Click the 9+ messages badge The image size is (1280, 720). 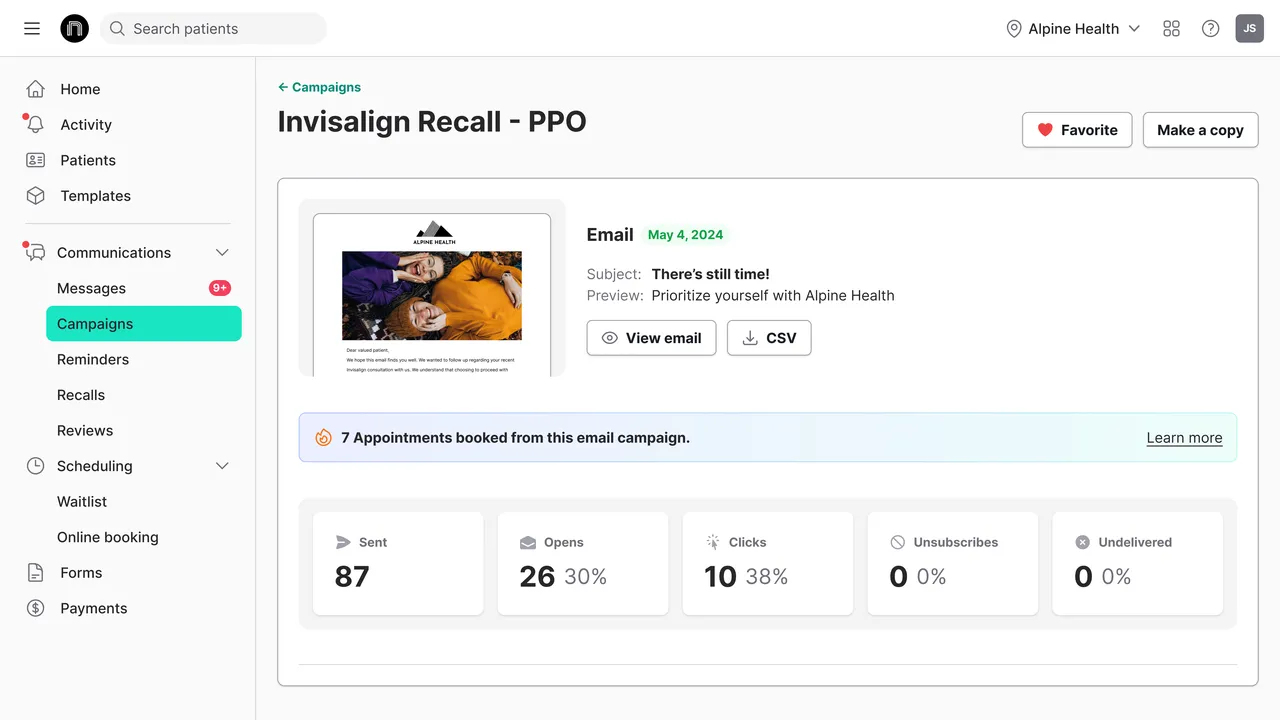(x=220, y=288)
